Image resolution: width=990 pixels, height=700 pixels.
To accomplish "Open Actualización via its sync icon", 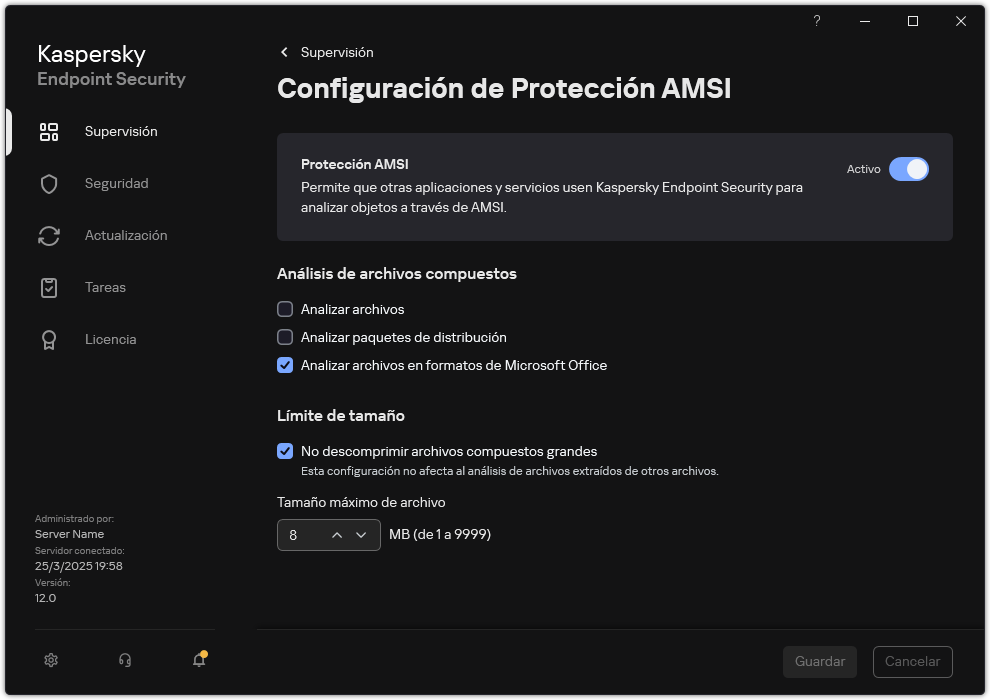I will (49, 235).
